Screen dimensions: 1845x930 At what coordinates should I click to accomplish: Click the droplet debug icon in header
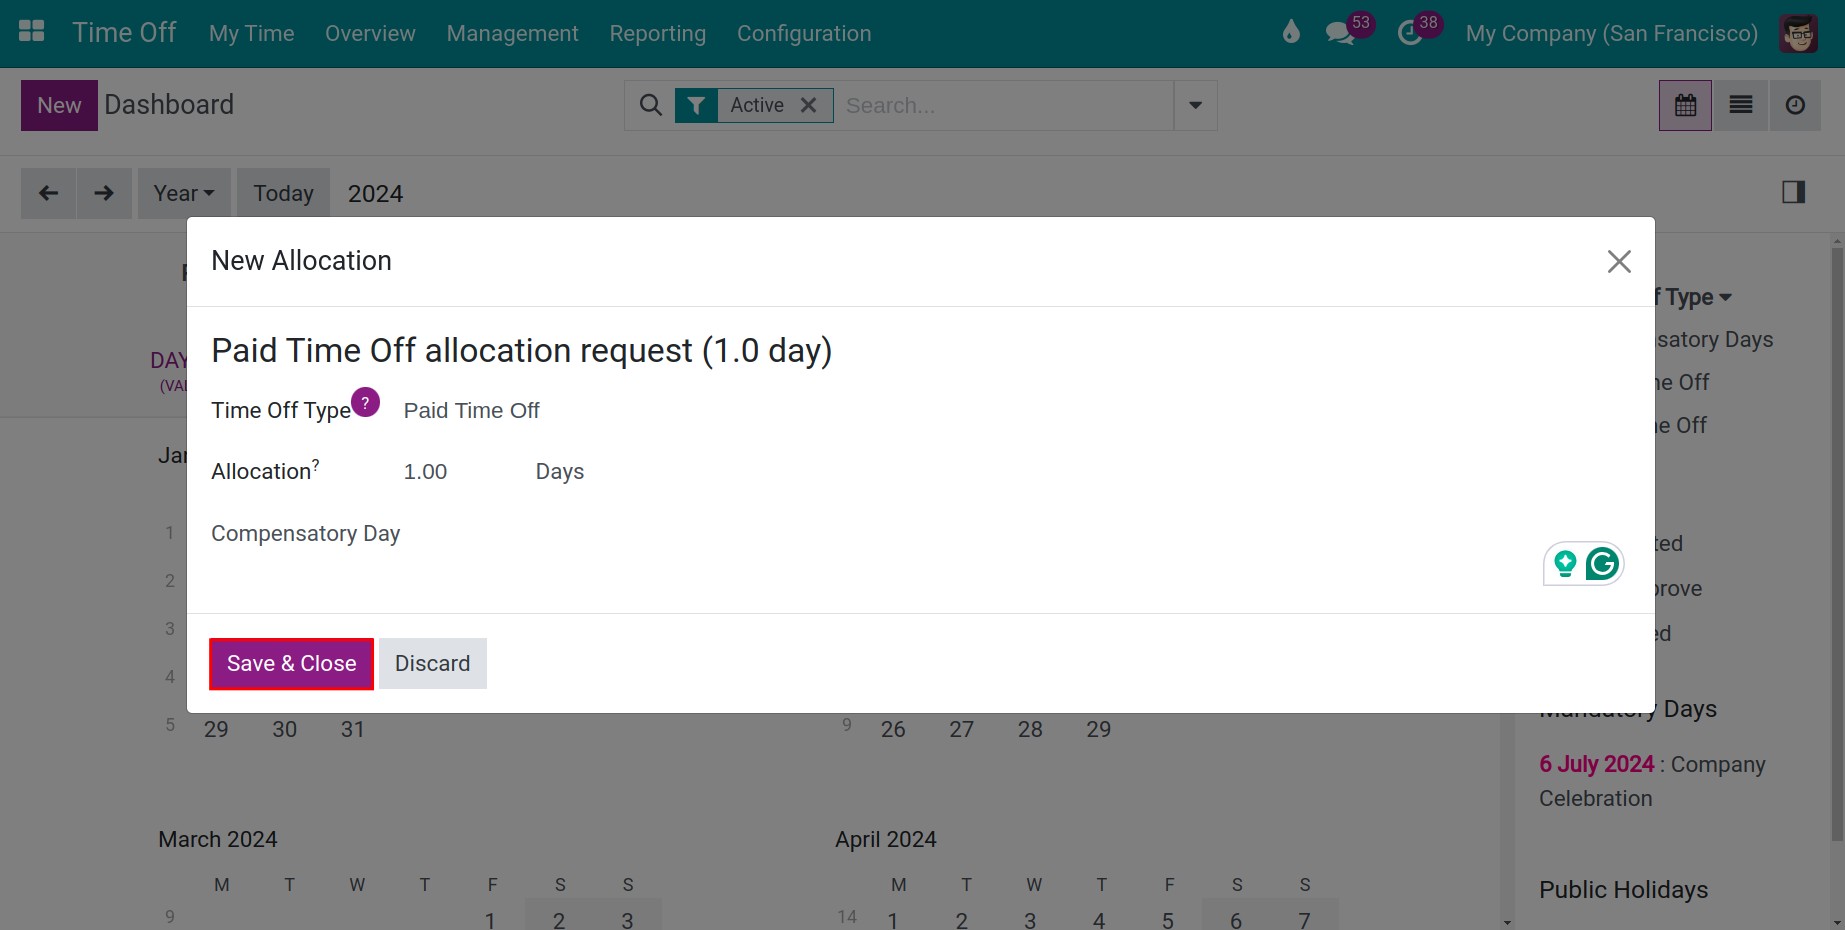pos(1291,32)
